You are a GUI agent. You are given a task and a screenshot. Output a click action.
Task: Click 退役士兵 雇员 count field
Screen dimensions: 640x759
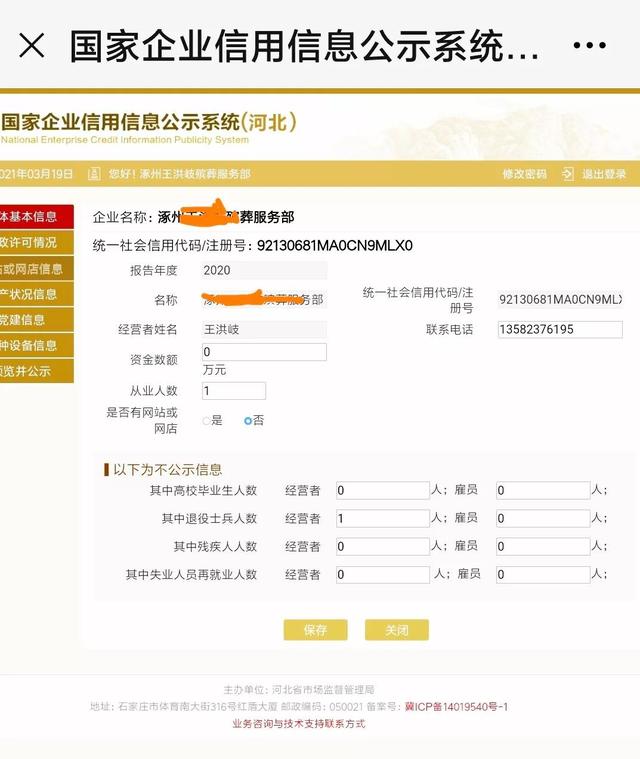point(543,518)
